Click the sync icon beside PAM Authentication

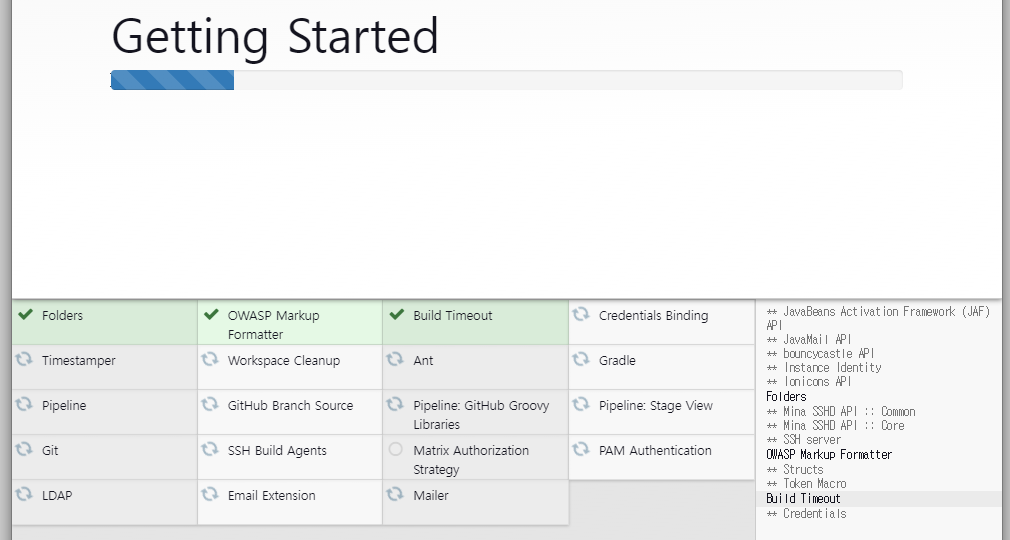[x=581, y=449]
